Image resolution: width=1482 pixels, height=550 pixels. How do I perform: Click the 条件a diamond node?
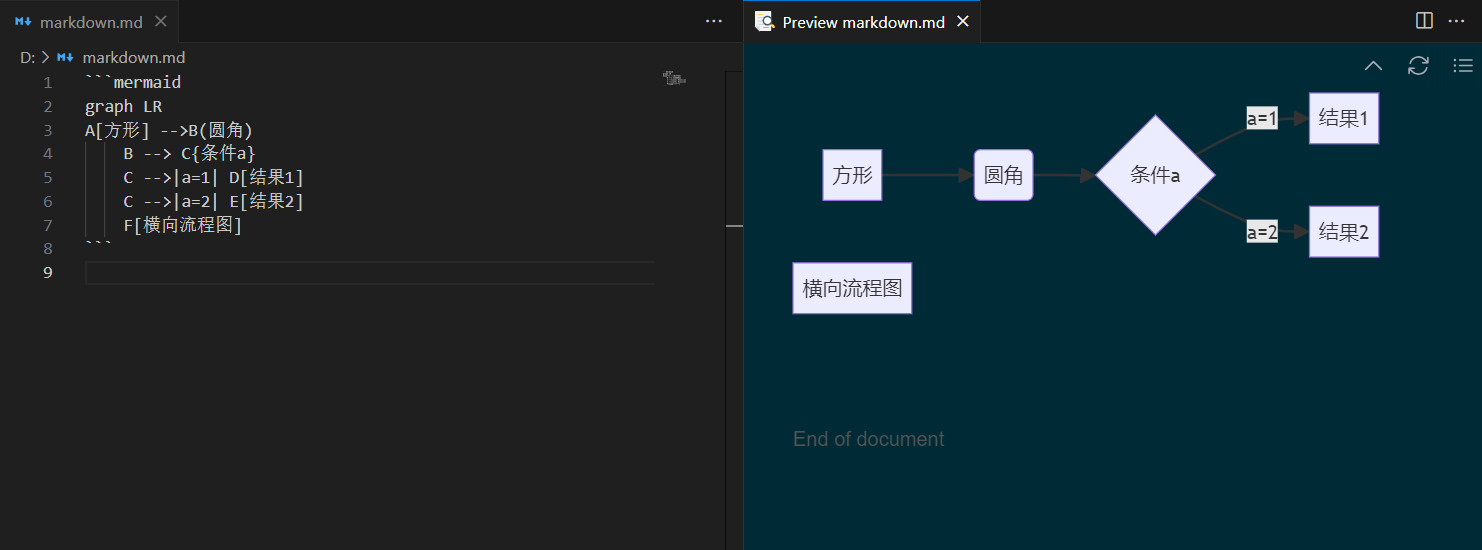1155,175
